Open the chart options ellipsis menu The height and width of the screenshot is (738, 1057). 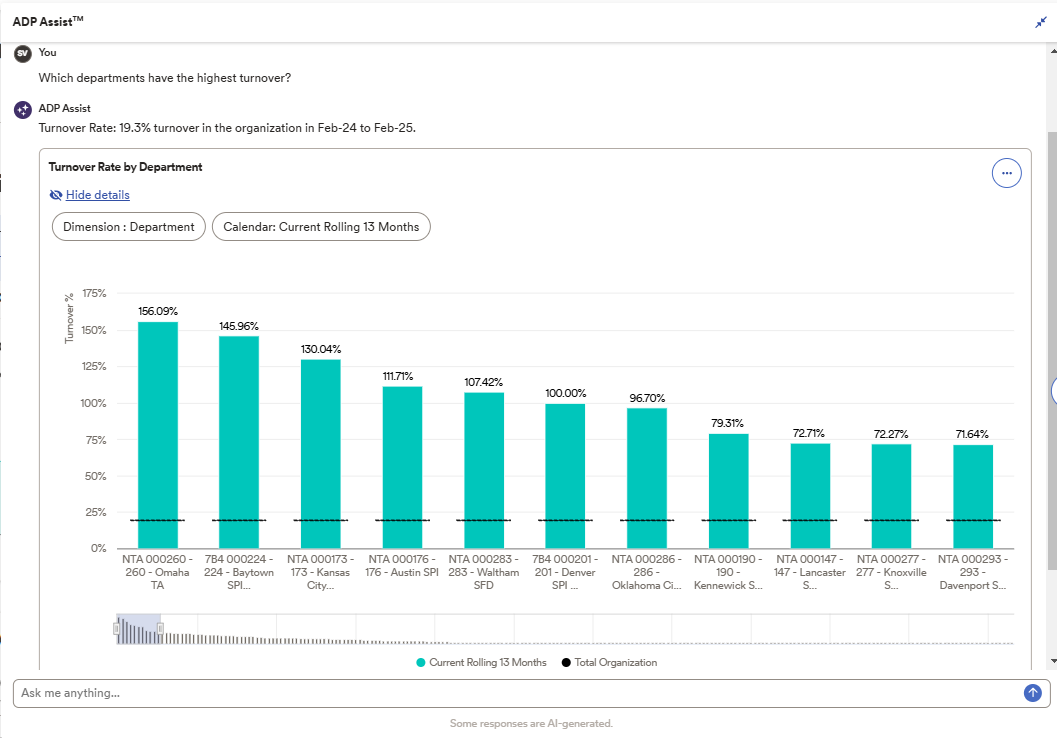pos(1006,172)
